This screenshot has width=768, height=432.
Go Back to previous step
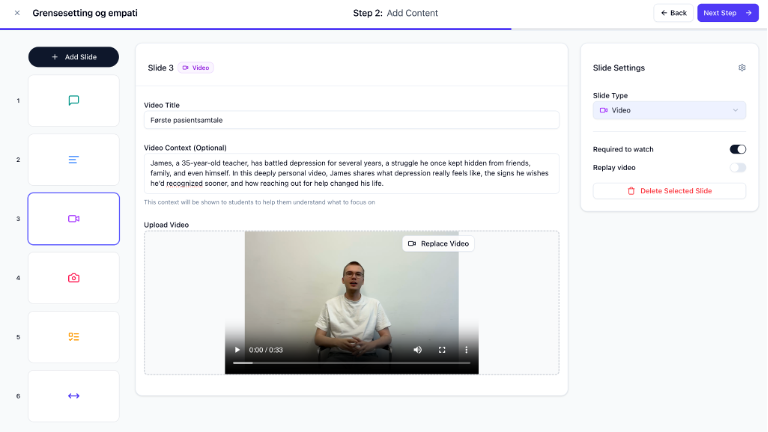[673, 13]
